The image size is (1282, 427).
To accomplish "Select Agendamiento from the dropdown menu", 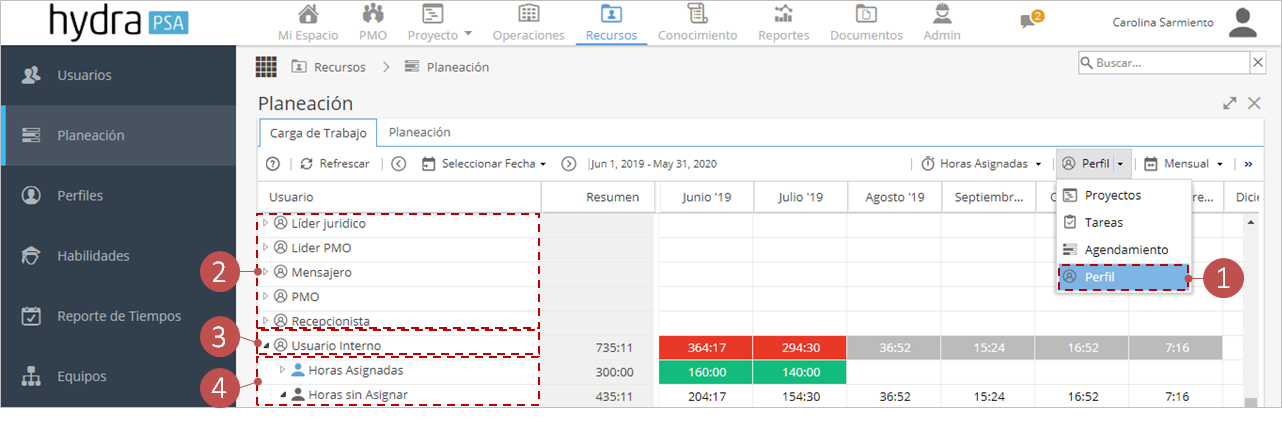I will pyautogui.click(x=1126, y=249).
